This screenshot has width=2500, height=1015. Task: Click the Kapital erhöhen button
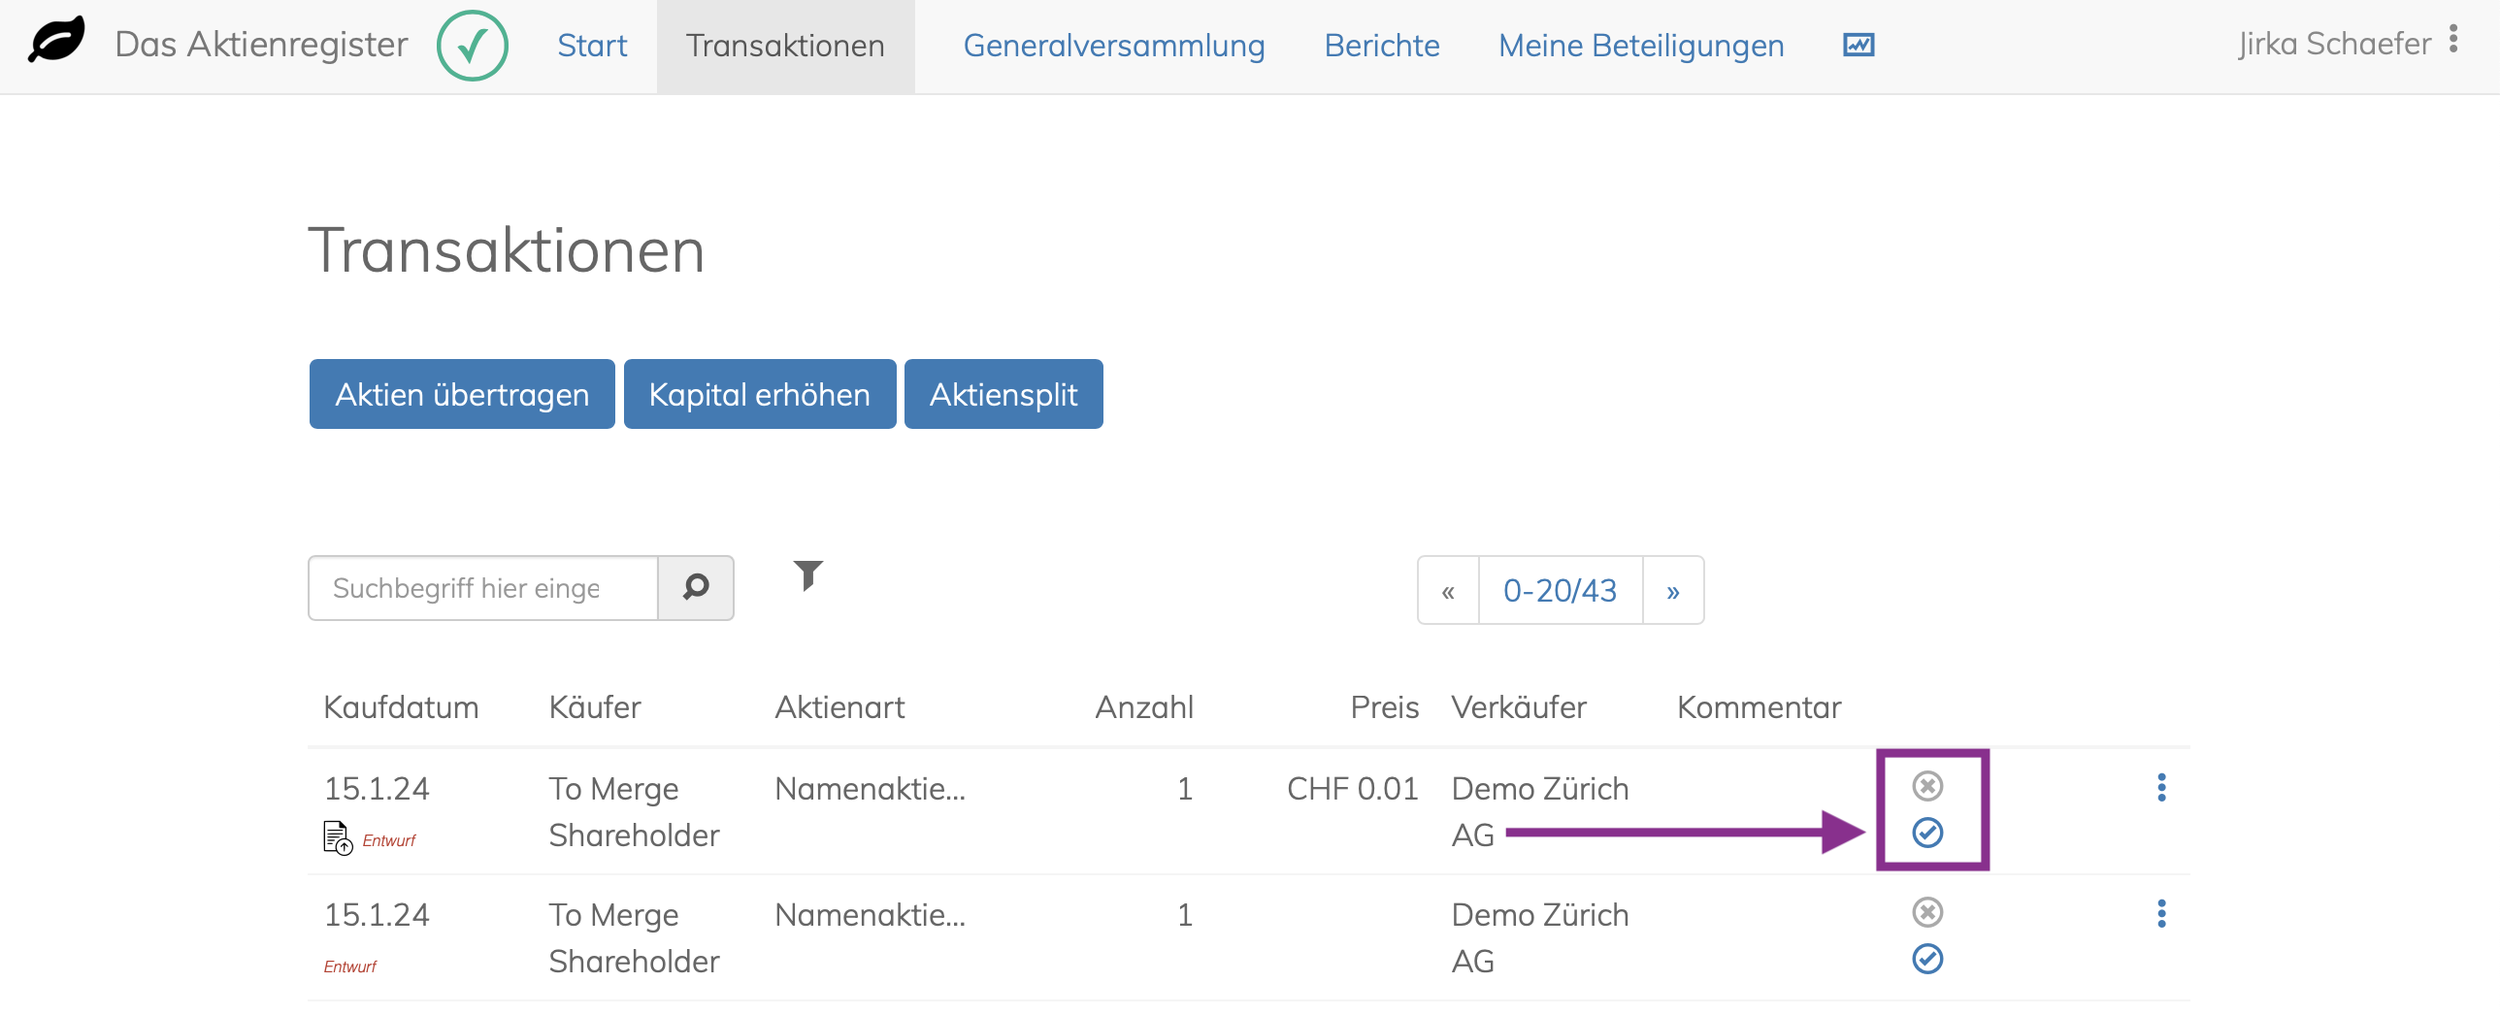760,394
